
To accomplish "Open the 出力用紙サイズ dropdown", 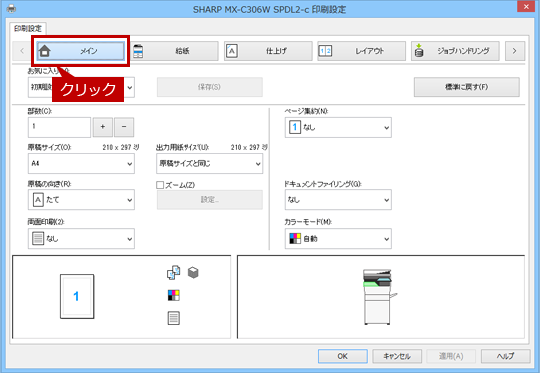I will click(x=209, y=164).
